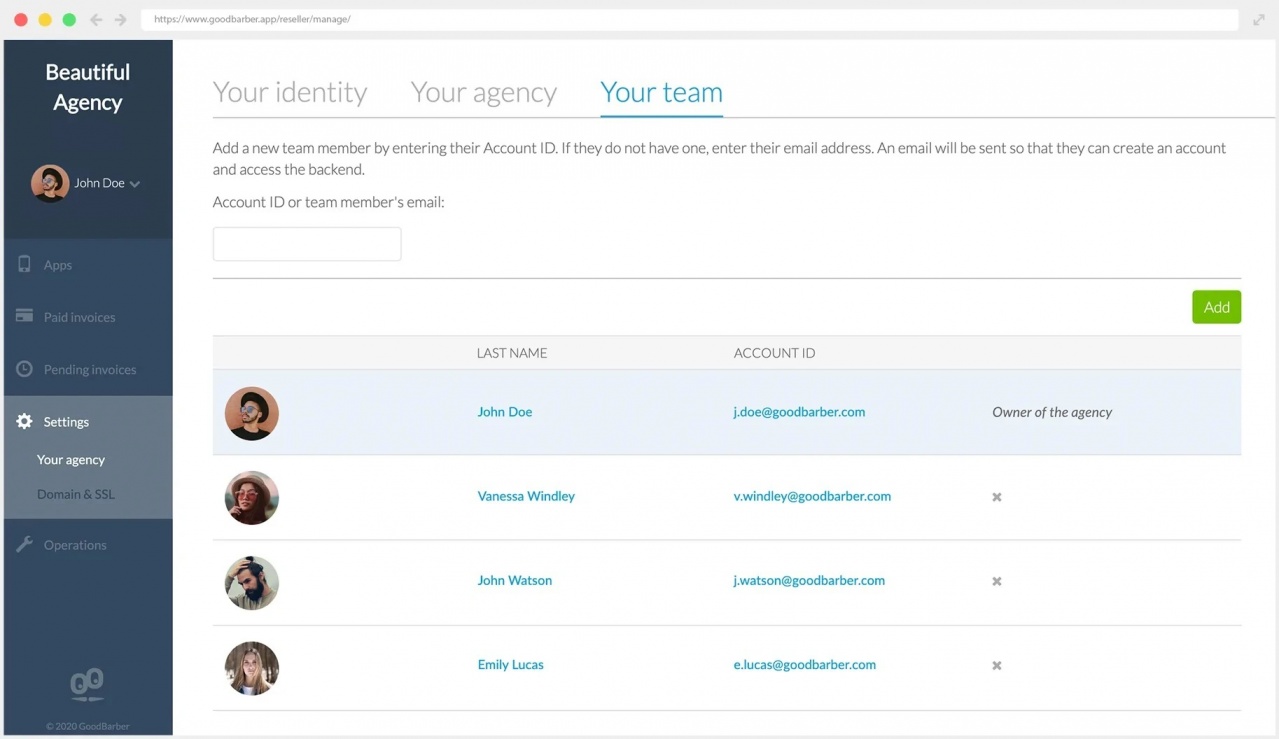
Task: Remove Vanessa Windley with the X icon
Action: tap(996, 497)
